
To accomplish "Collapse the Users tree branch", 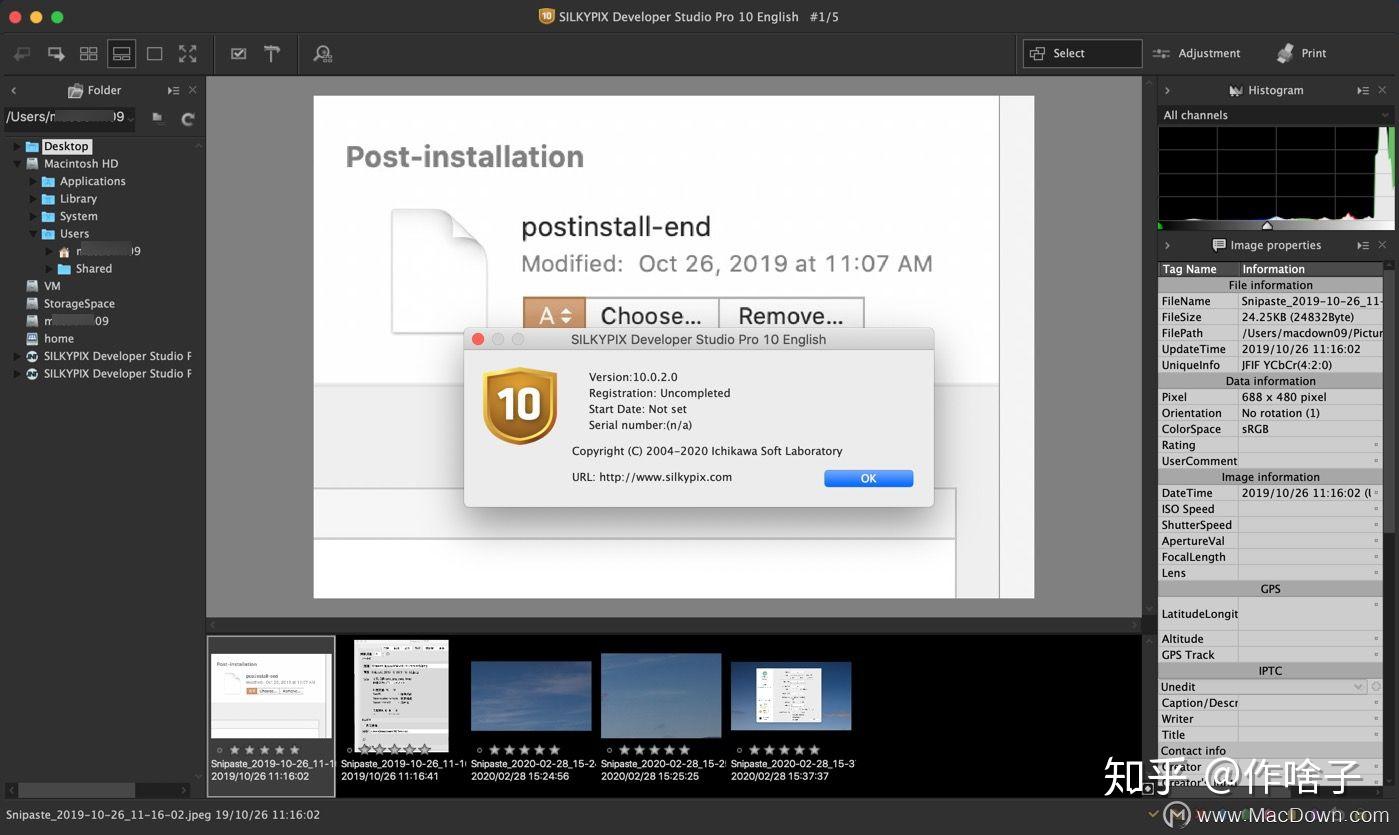I will pos(34,233).
